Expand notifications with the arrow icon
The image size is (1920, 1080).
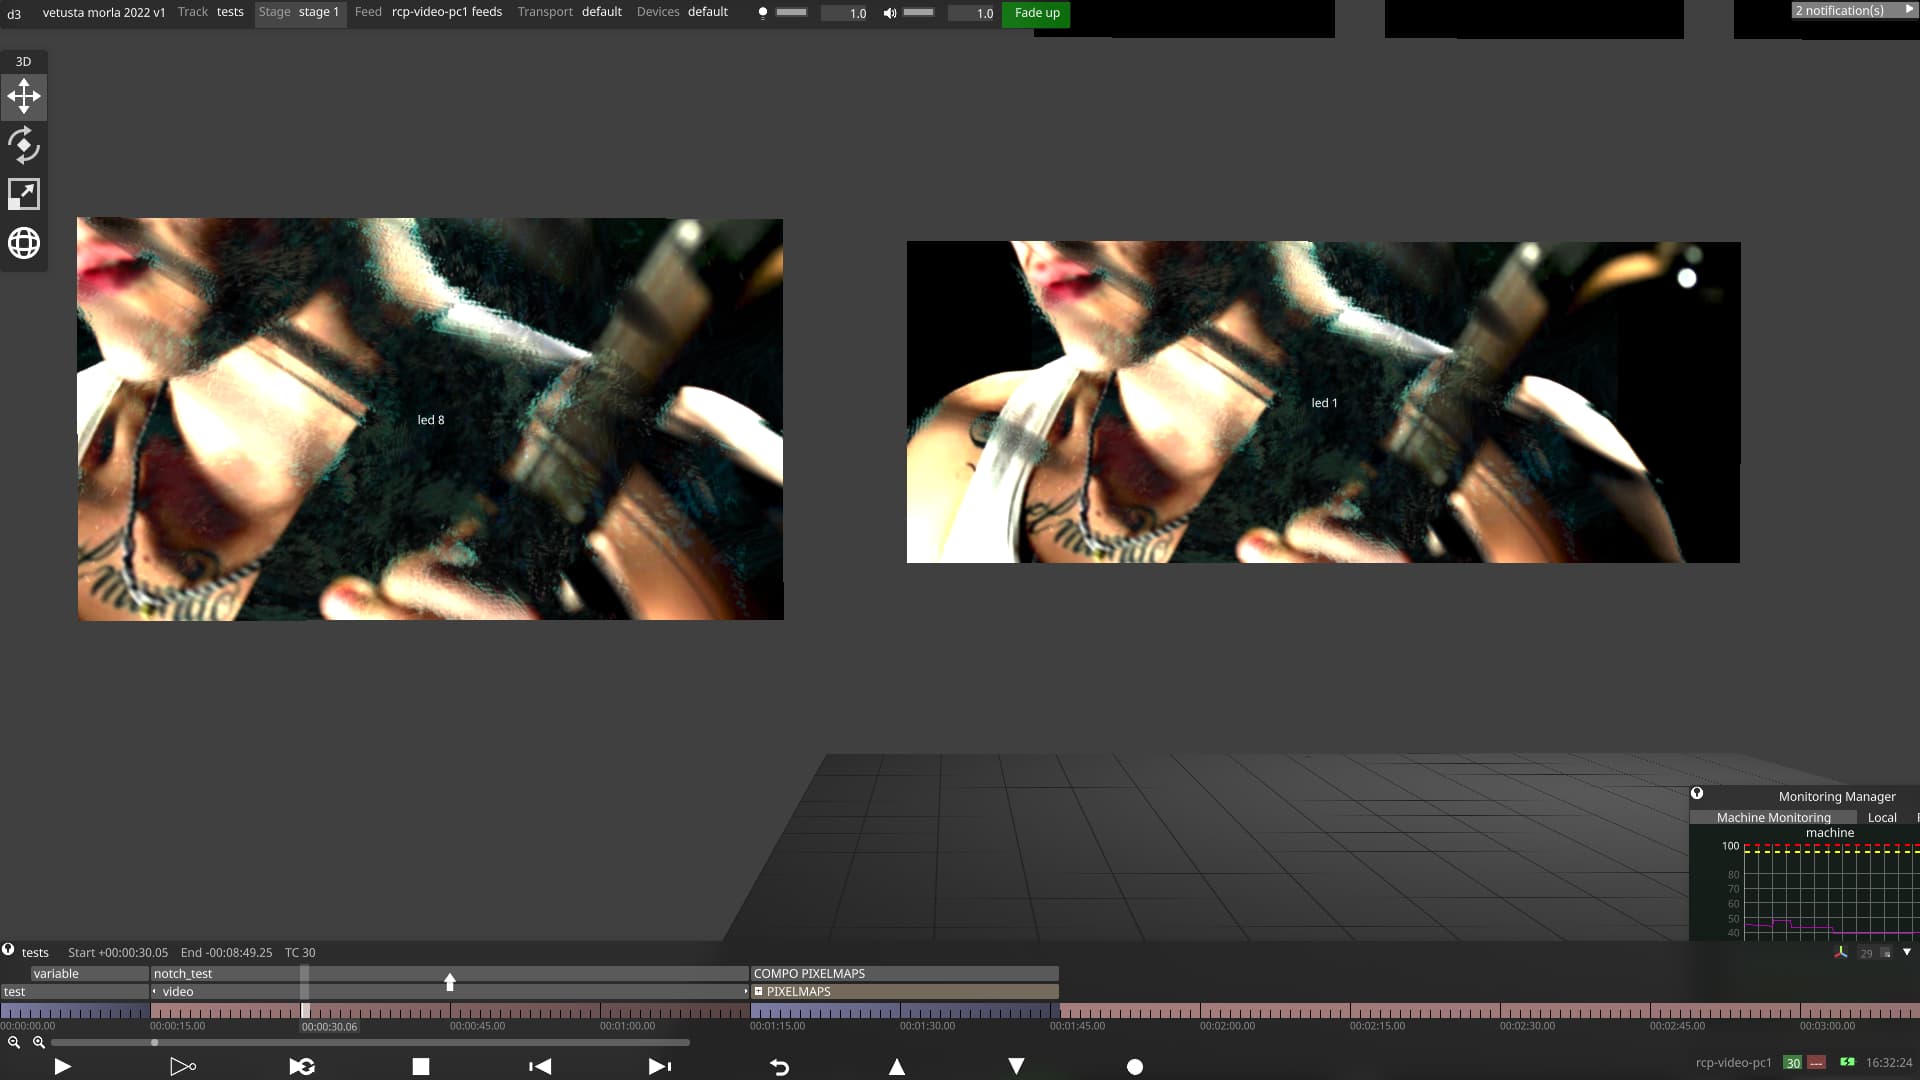pos(1909,9)
